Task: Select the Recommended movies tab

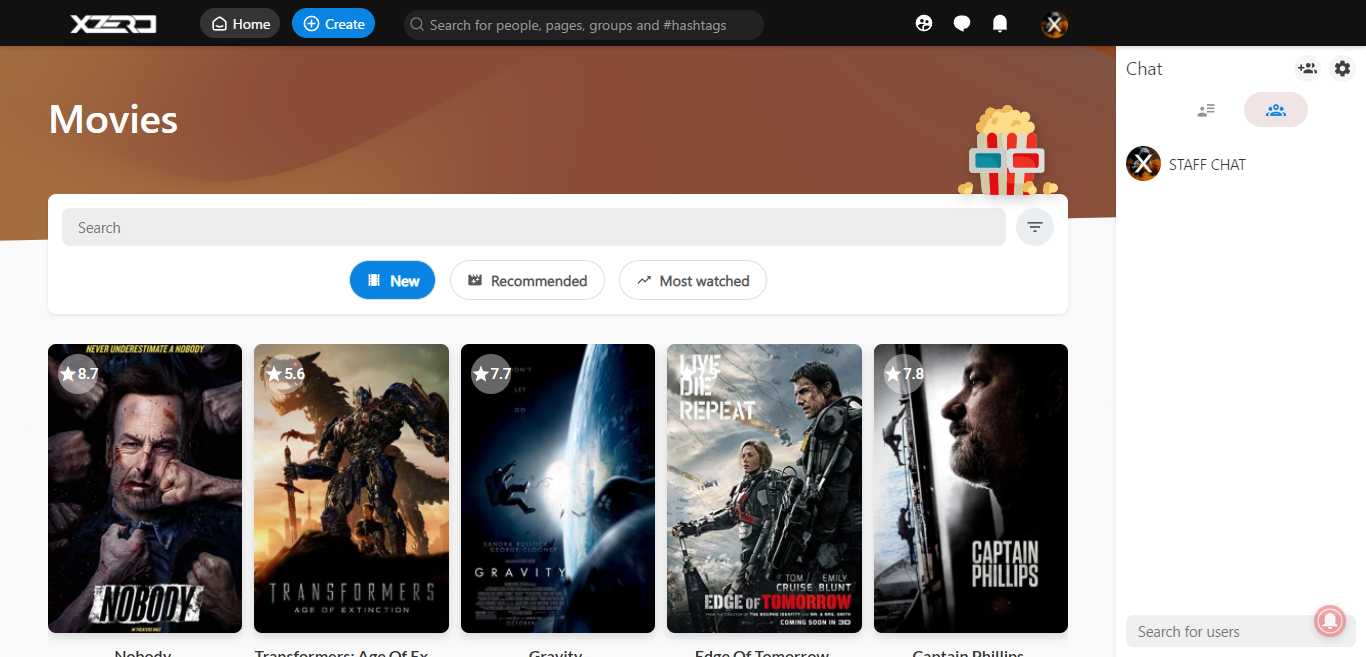Action: (527, 281)
